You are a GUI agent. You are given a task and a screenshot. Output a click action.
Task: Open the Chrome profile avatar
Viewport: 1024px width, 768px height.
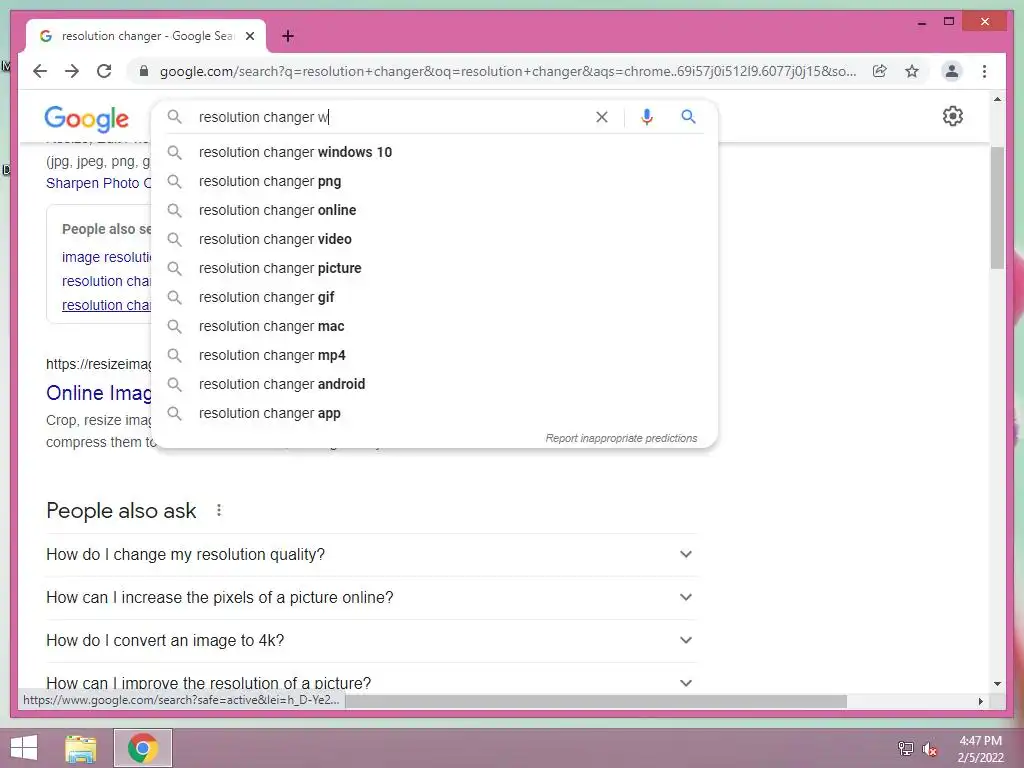[952, 71]
